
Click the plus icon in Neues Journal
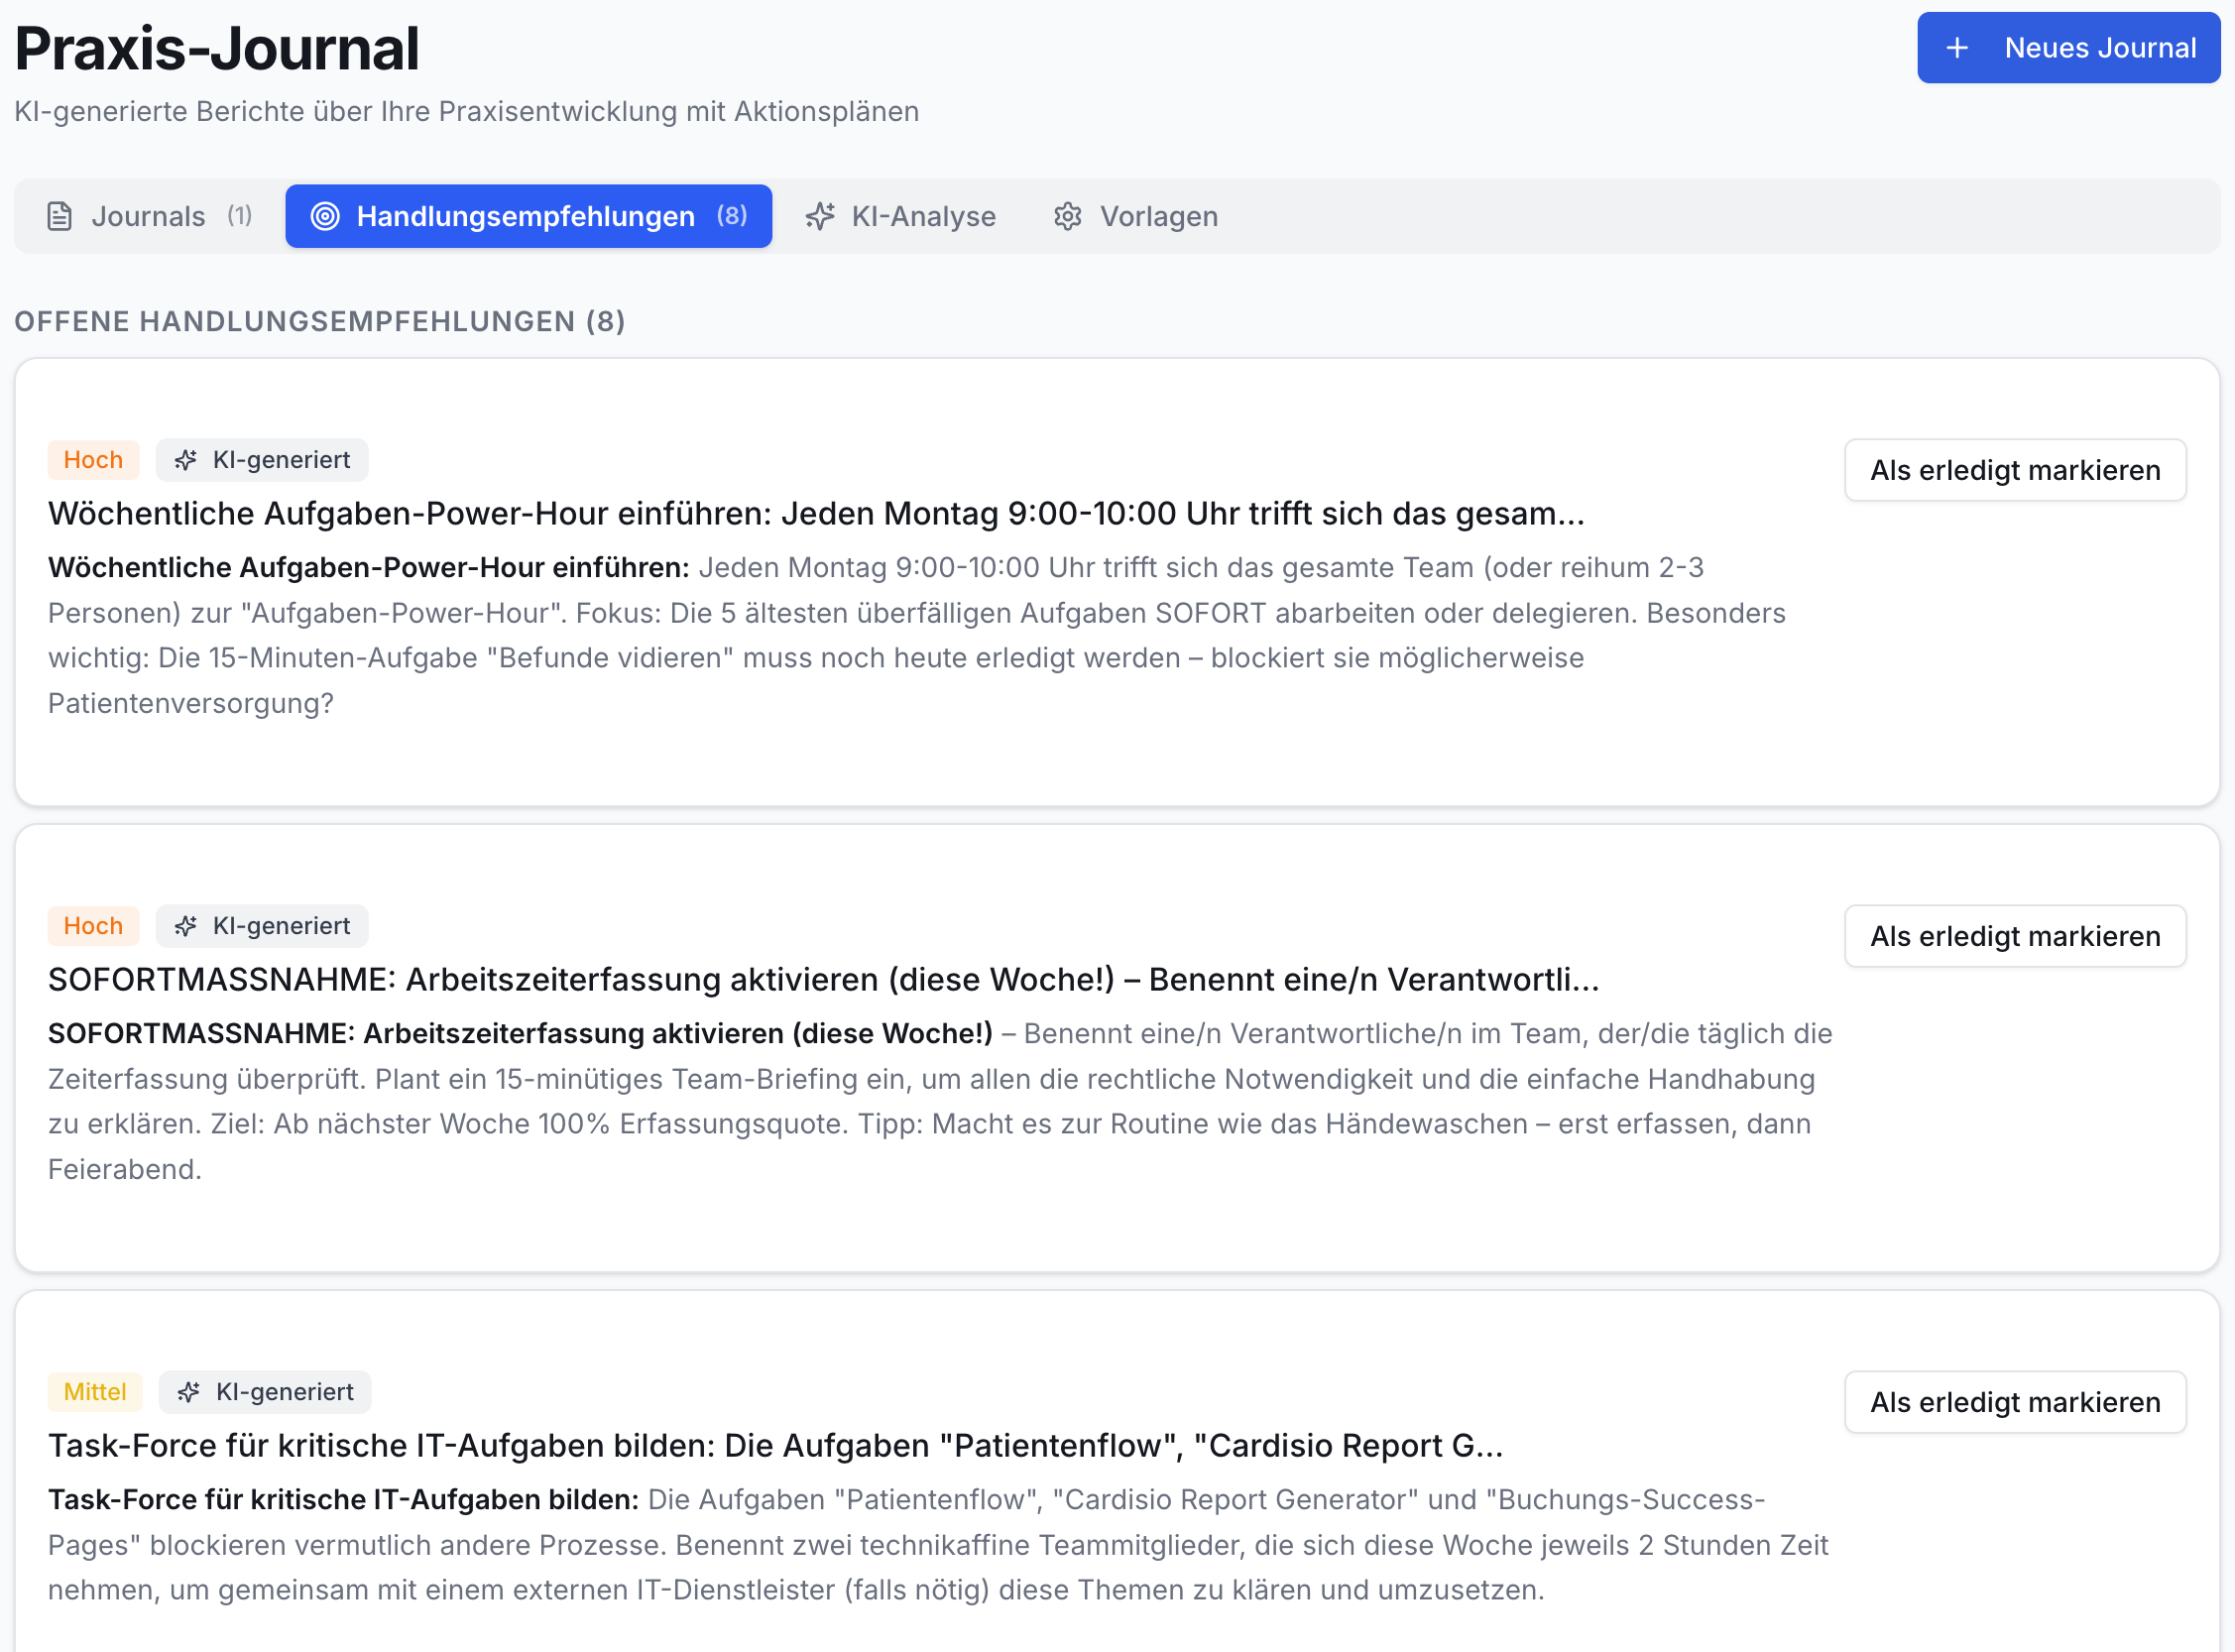coord(1957,48)
